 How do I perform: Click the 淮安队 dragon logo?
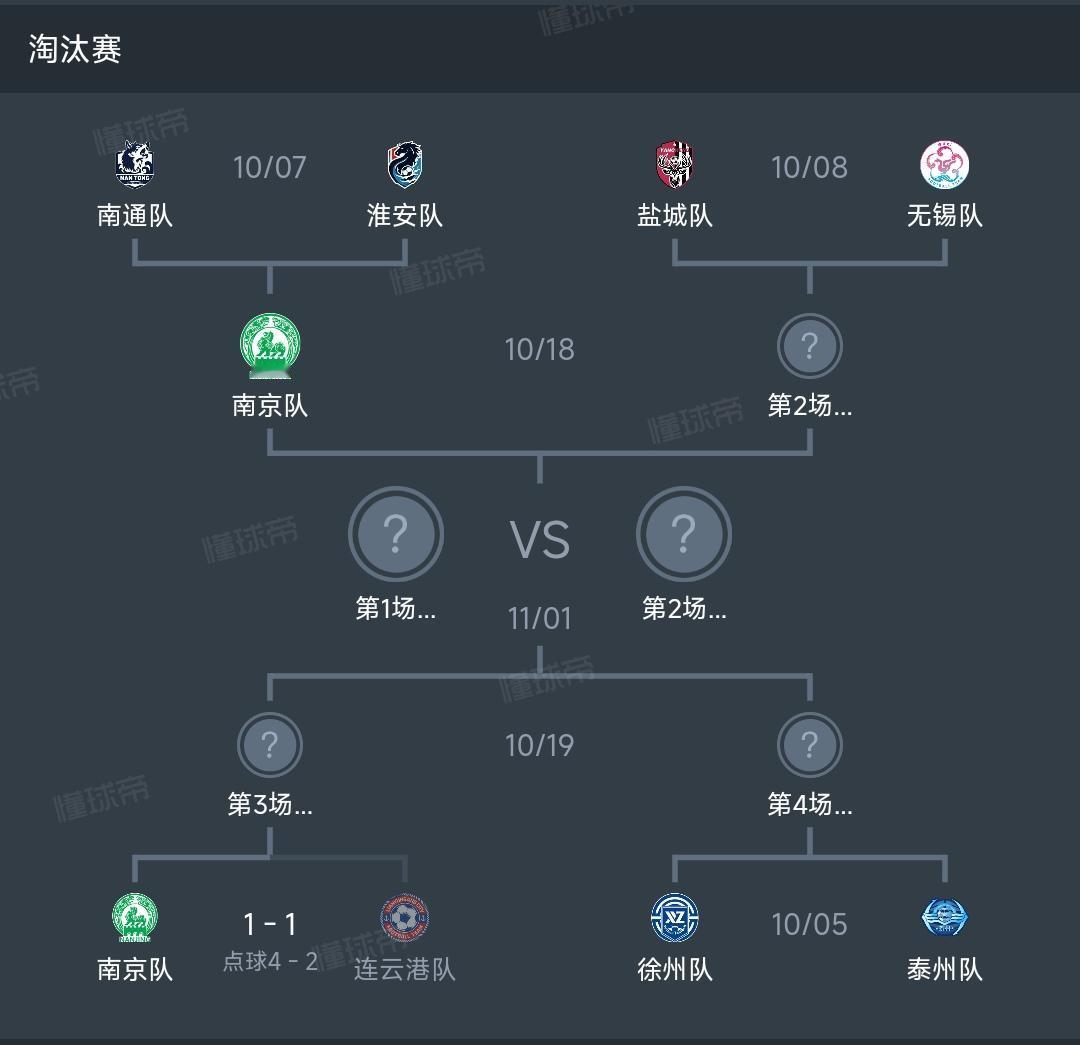[x=405, y=165]
